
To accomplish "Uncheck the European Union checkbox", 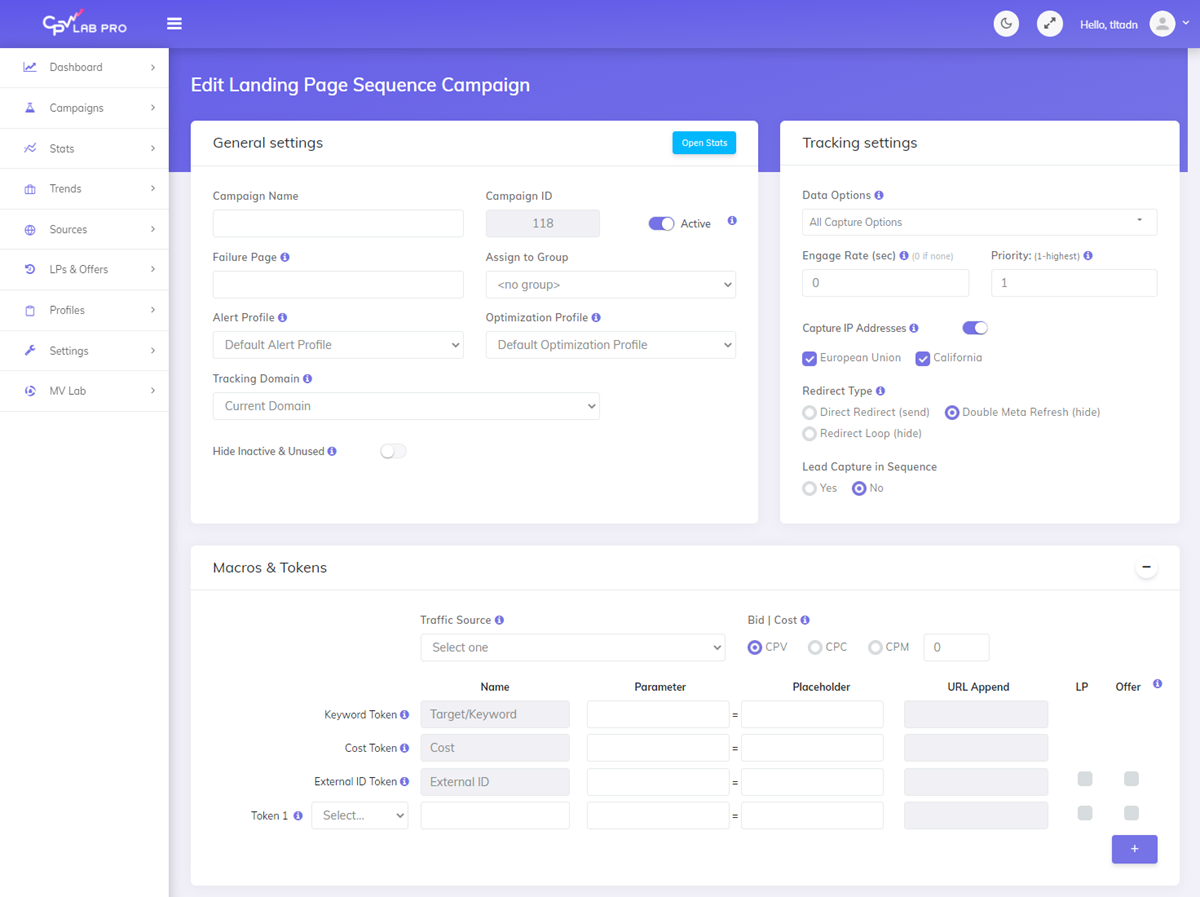I will tap(810, 358).
